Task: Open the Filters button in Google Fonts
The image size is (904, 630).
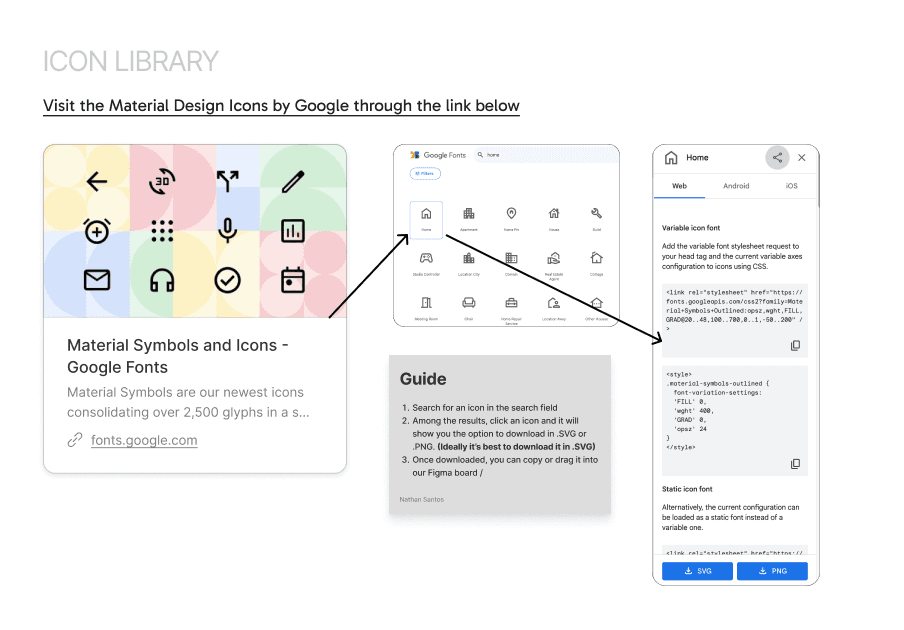Action: point(425,173)
